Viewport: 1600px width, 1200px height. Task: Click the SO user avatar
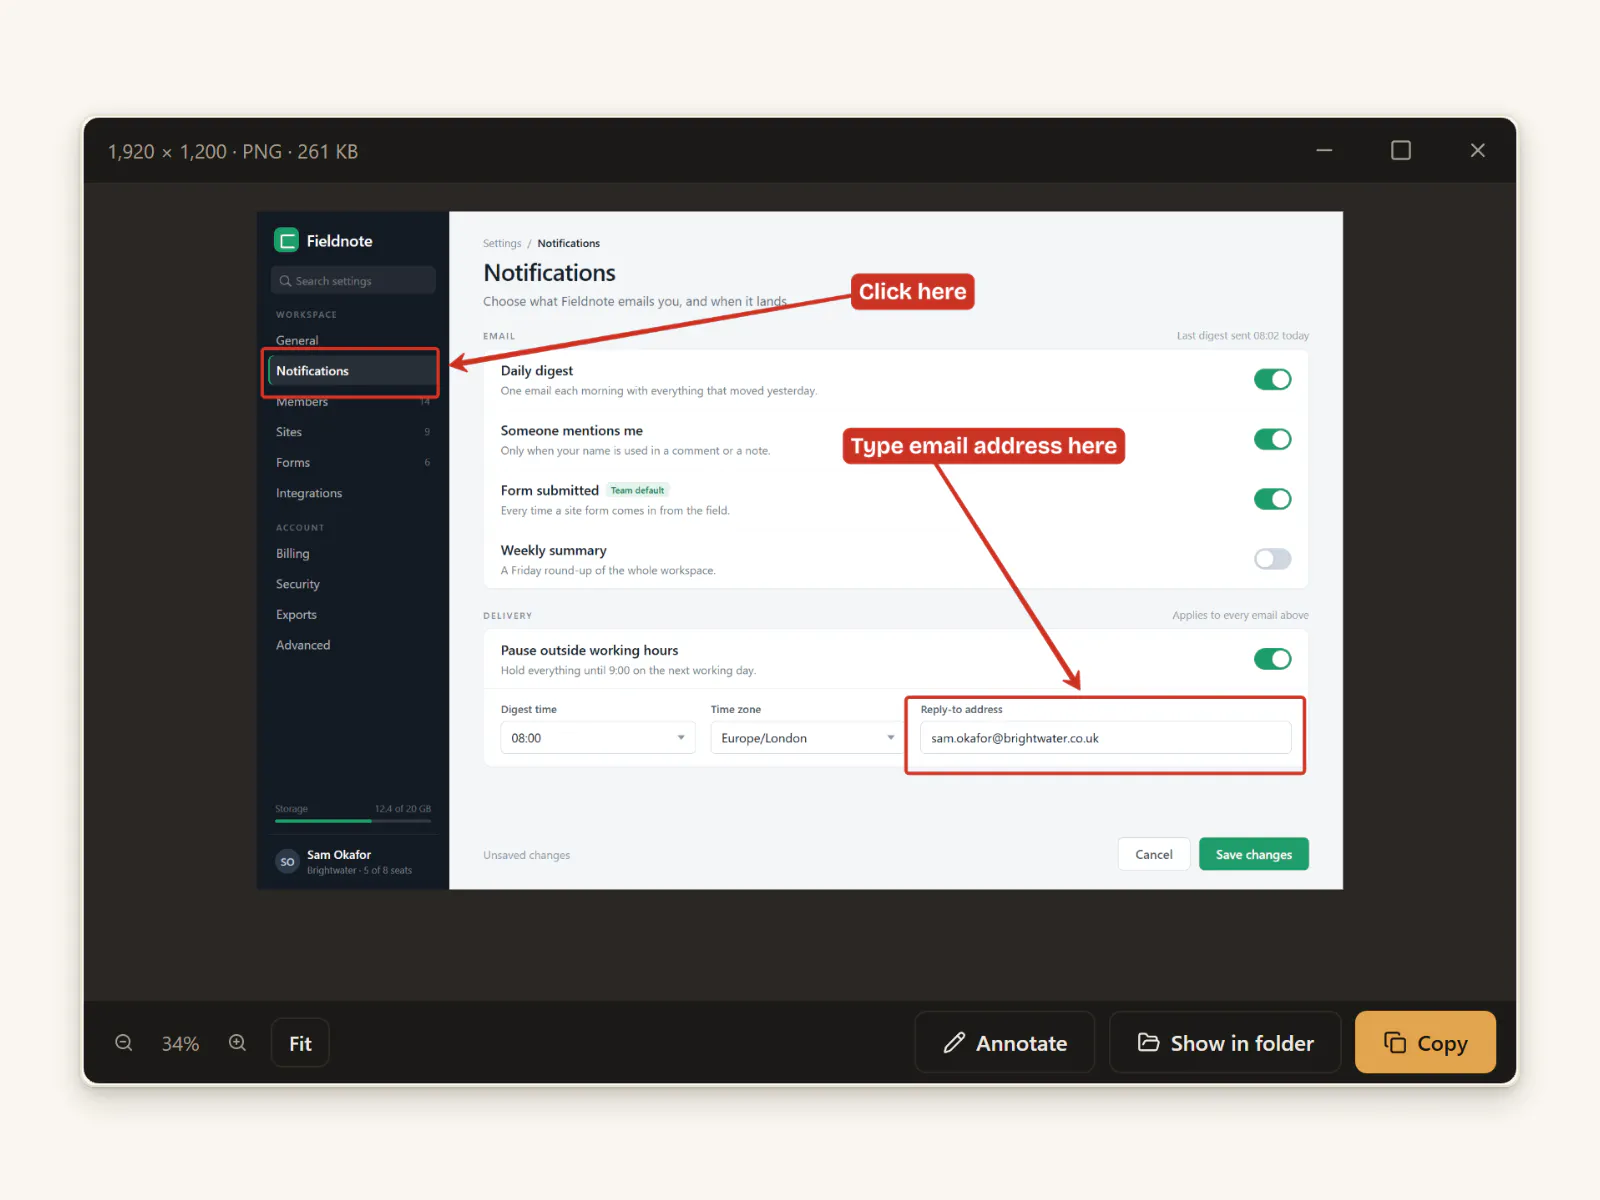click(288, 861)
